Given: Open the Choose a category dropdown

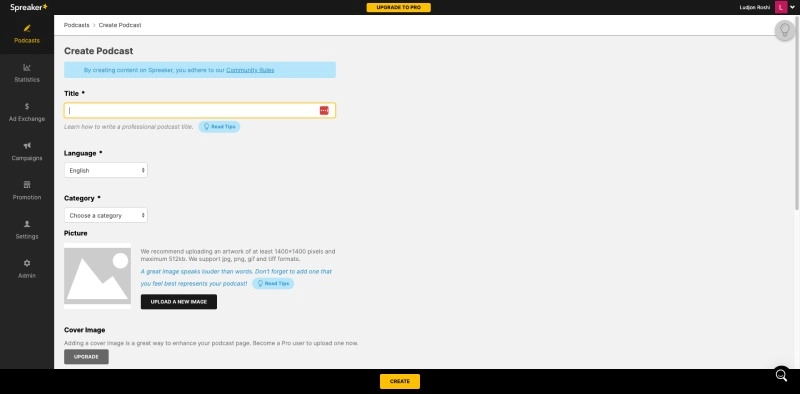Looking at the screenshot, I should pos(106,215).
